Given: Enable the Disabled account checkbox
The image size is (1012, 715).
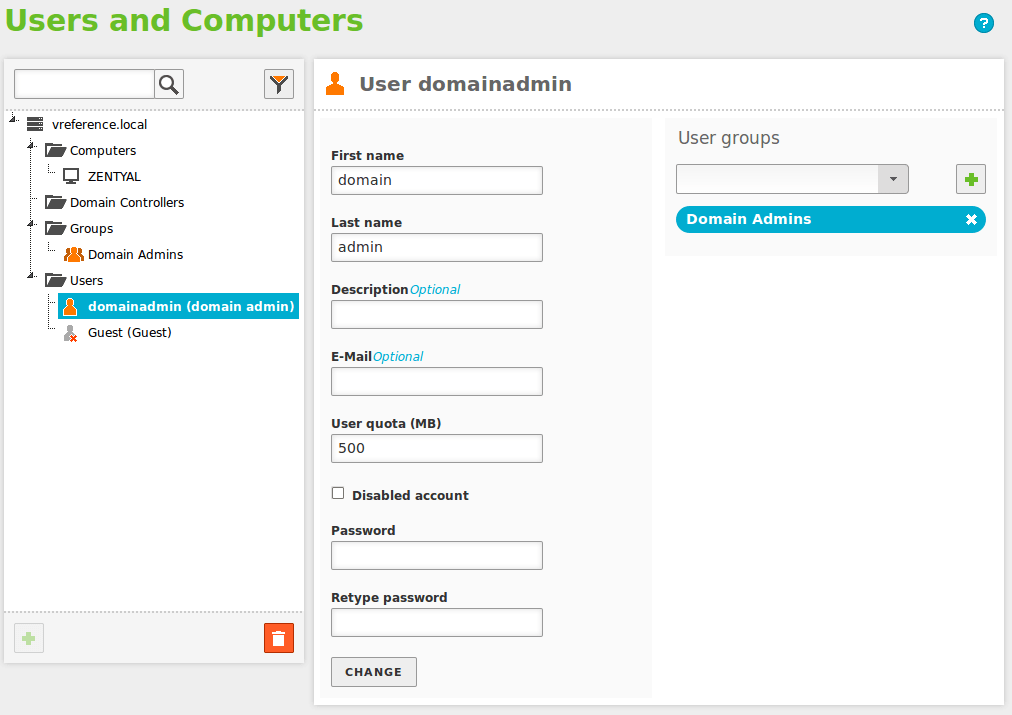Looking at the screenshot, I should [337, 492].
